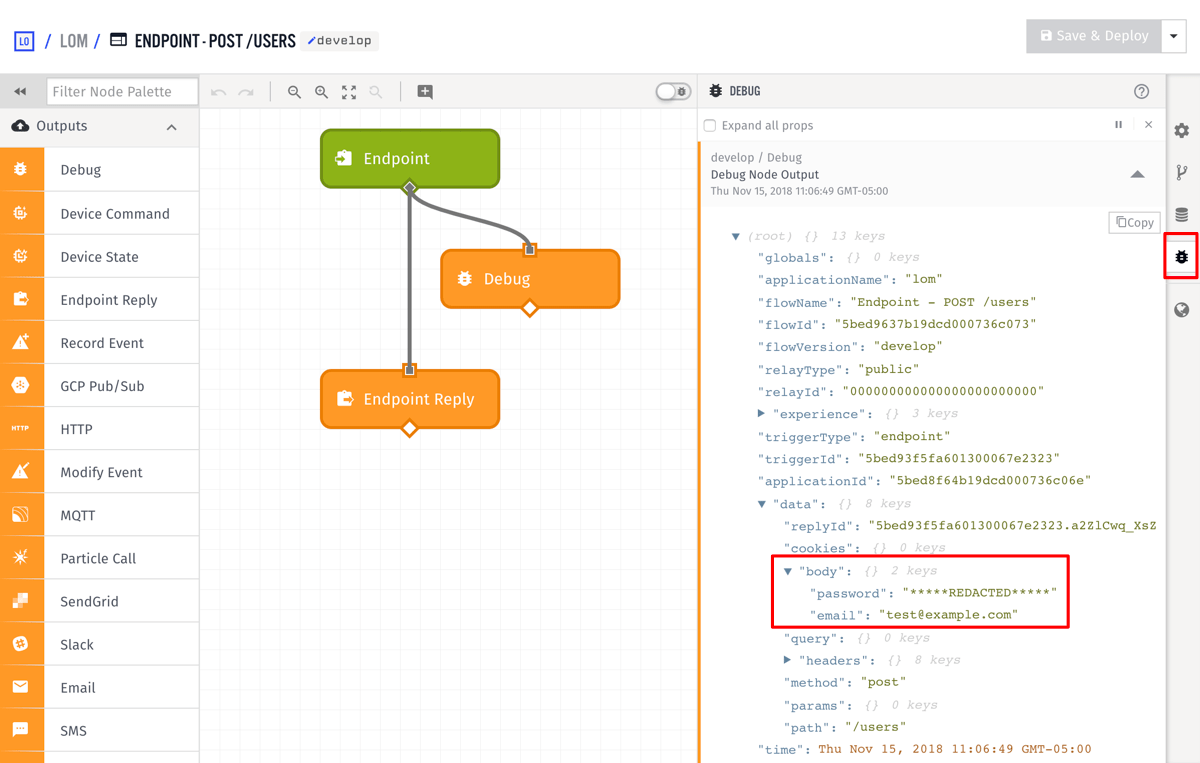1200x763 pixels.
Task: Open debug panel help question icon
Action: coord(1142,91)
